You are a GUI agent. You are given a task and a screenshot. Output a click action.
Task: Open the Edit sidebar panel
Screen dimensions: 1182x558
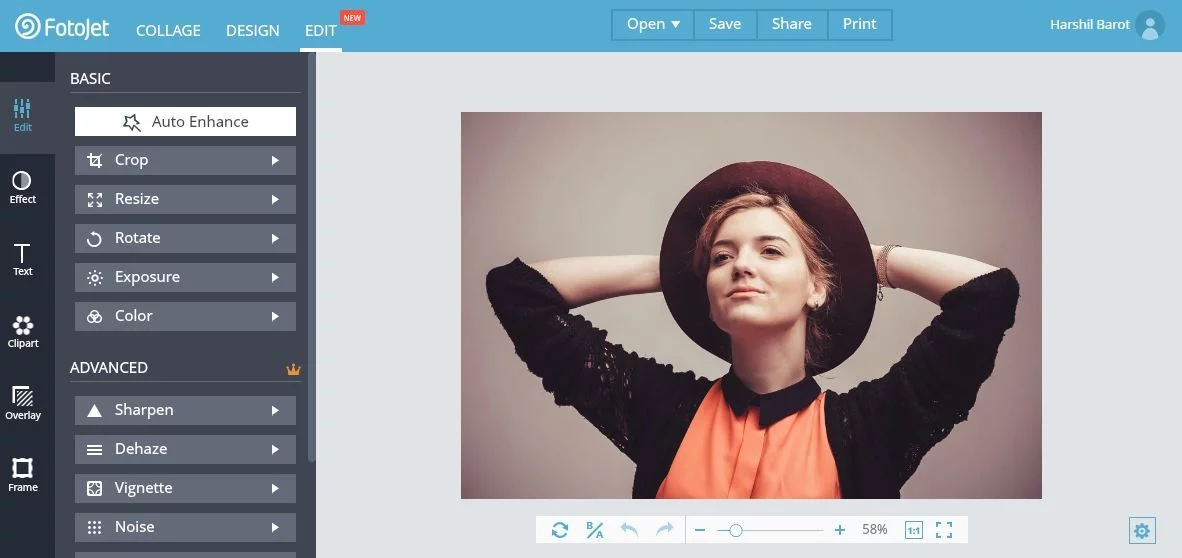click(x=23, y=115)
